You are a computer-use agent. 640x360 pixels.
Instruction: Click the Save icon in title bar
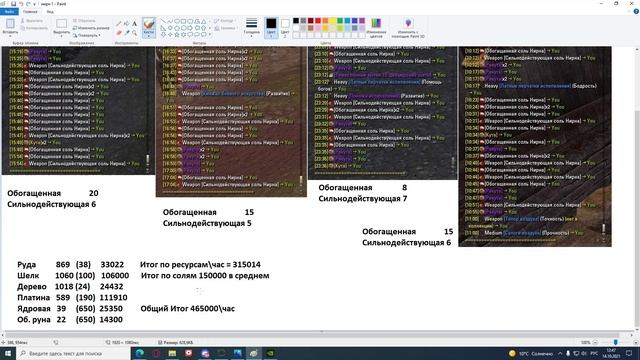pyautogui.click(x=13, y=4)
